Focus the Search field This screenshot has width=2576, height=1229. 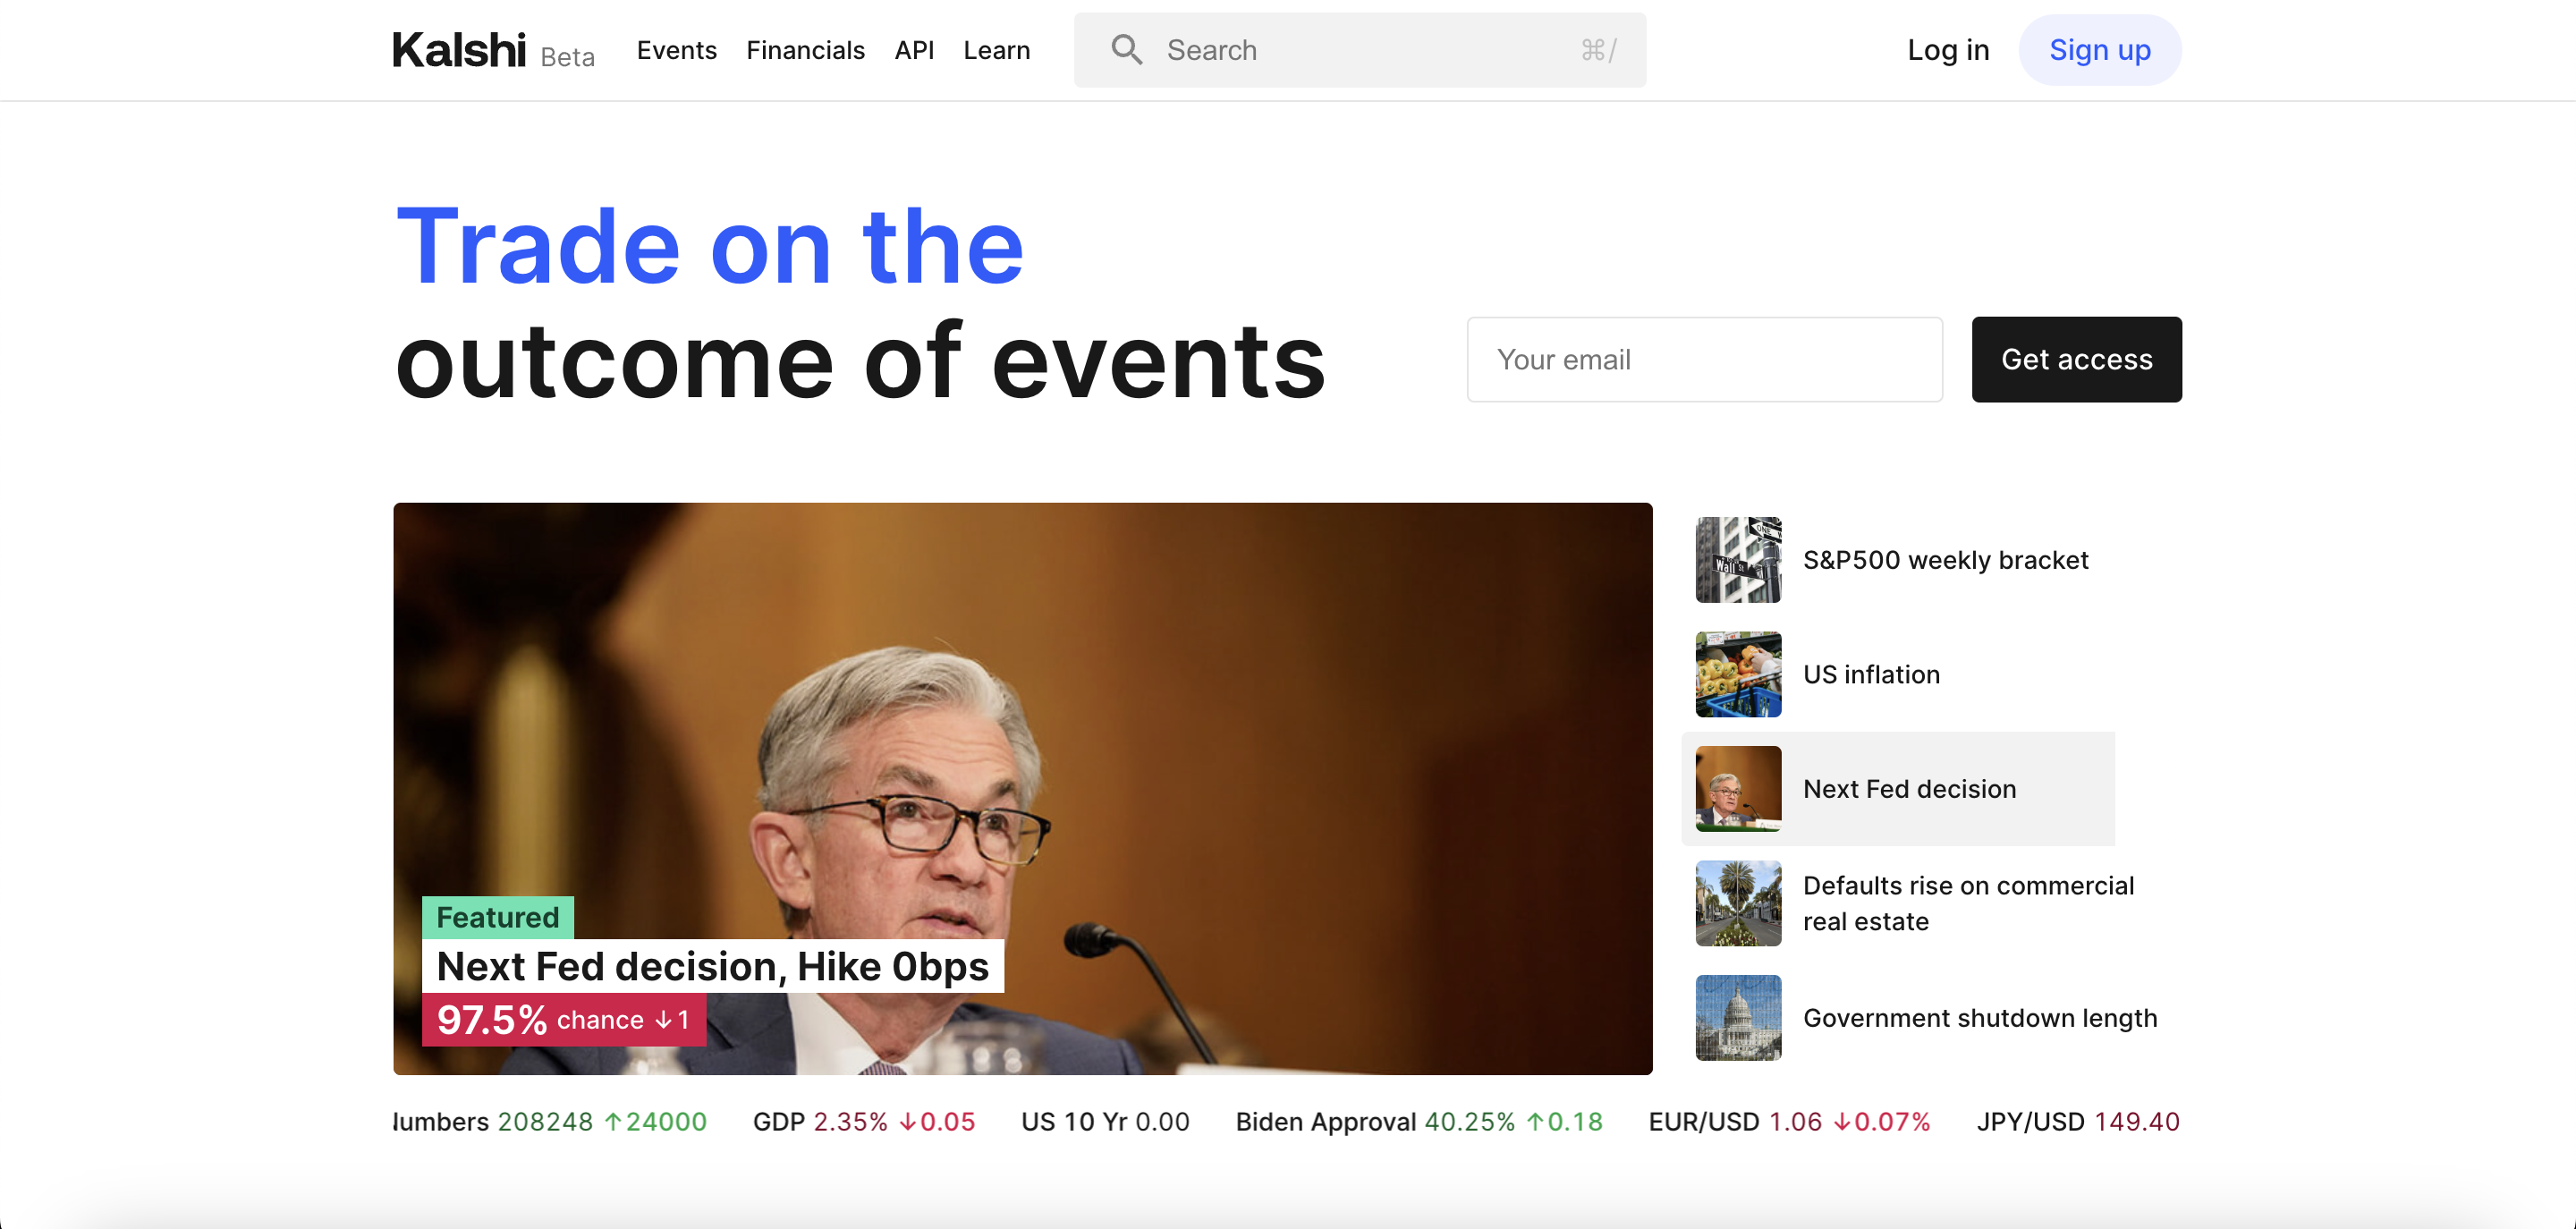[1360, 50]
